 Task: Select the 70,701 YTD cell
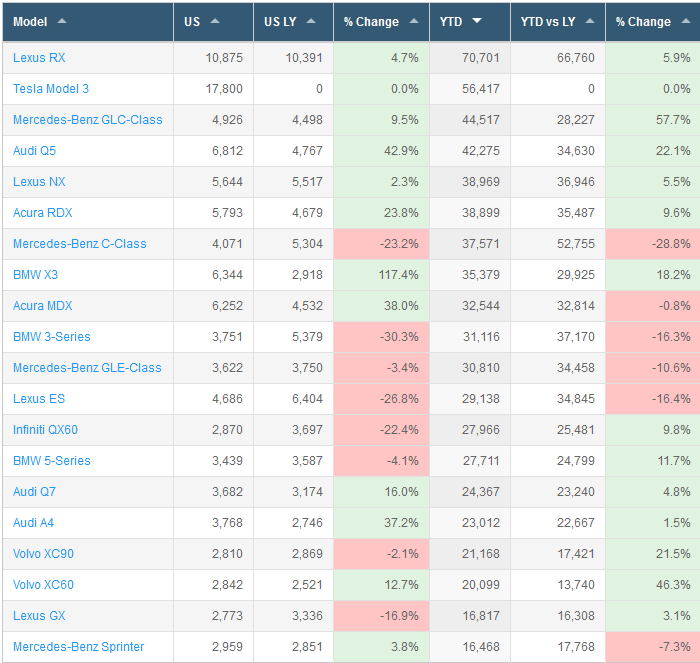pyautogui.click(x=470, y=58)
